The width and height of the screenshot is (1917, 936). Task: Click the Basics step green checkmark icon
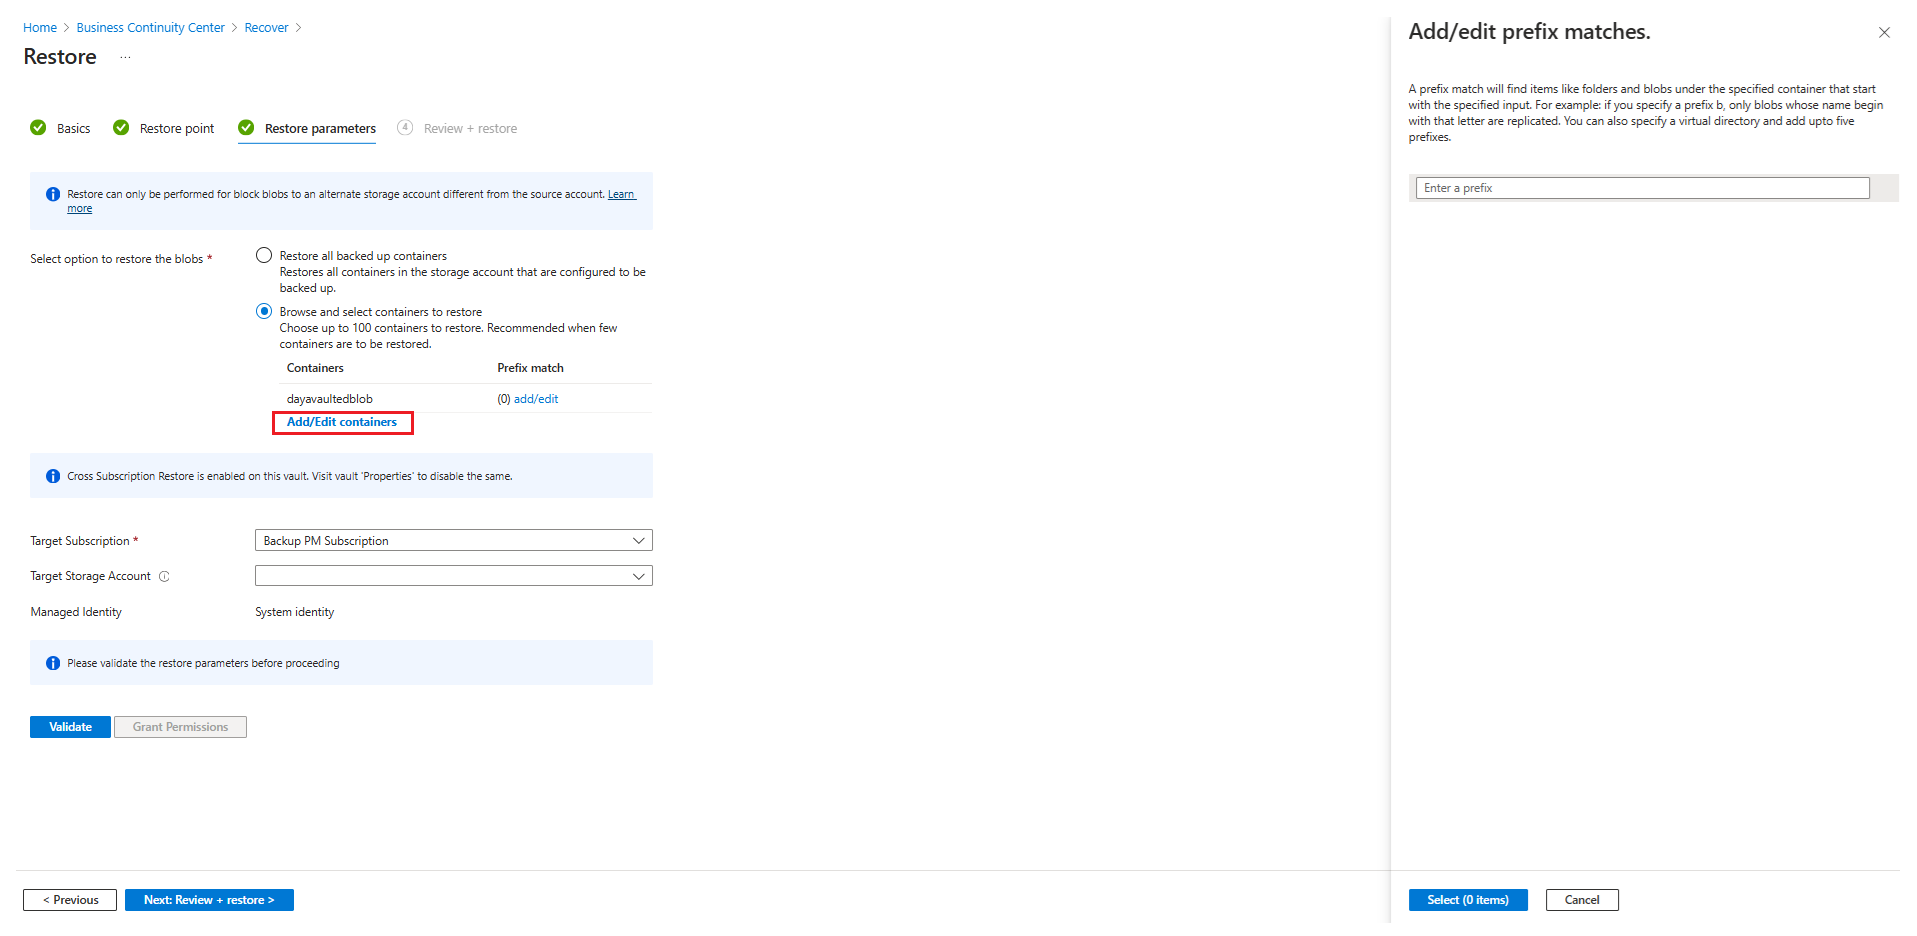38,128
